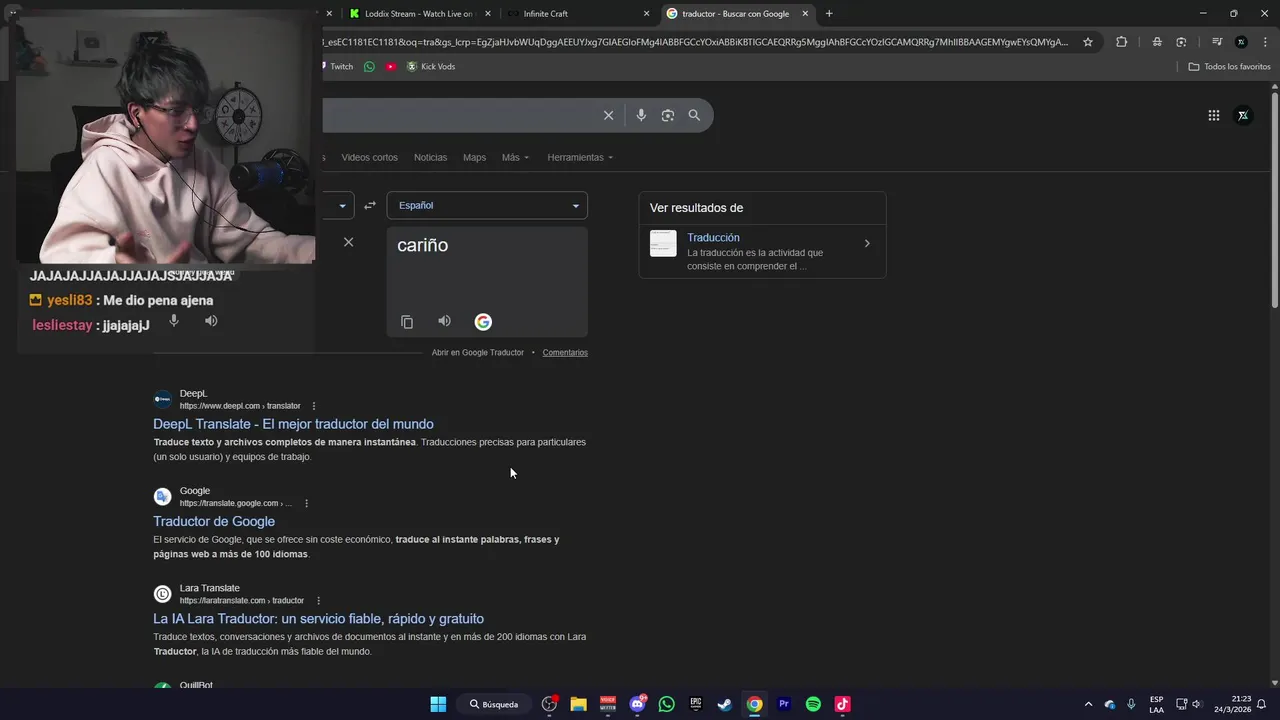This screenshot has width=1280, height=720.
Task: Open the Google apps grid
Action: 1214,115
